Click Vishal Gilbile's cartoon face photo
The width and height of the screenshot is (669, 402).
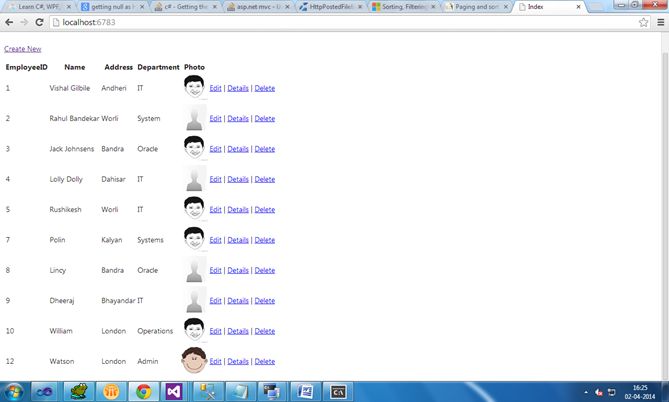[x=194, y=87]
